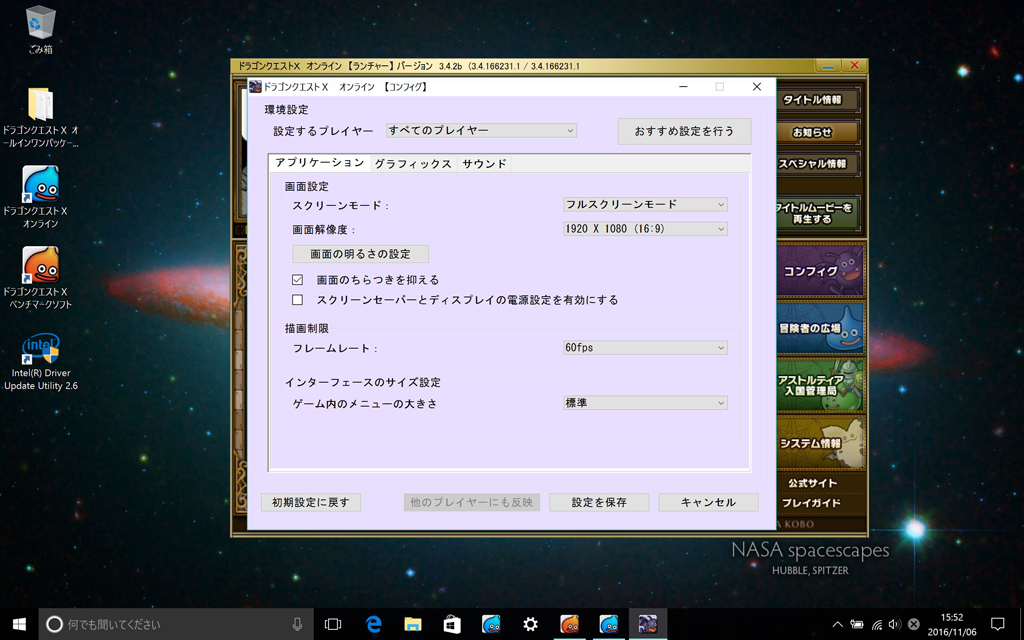
Task: Expand the フレームレート 60fps dropdown
Action: (x=645, y=347)
